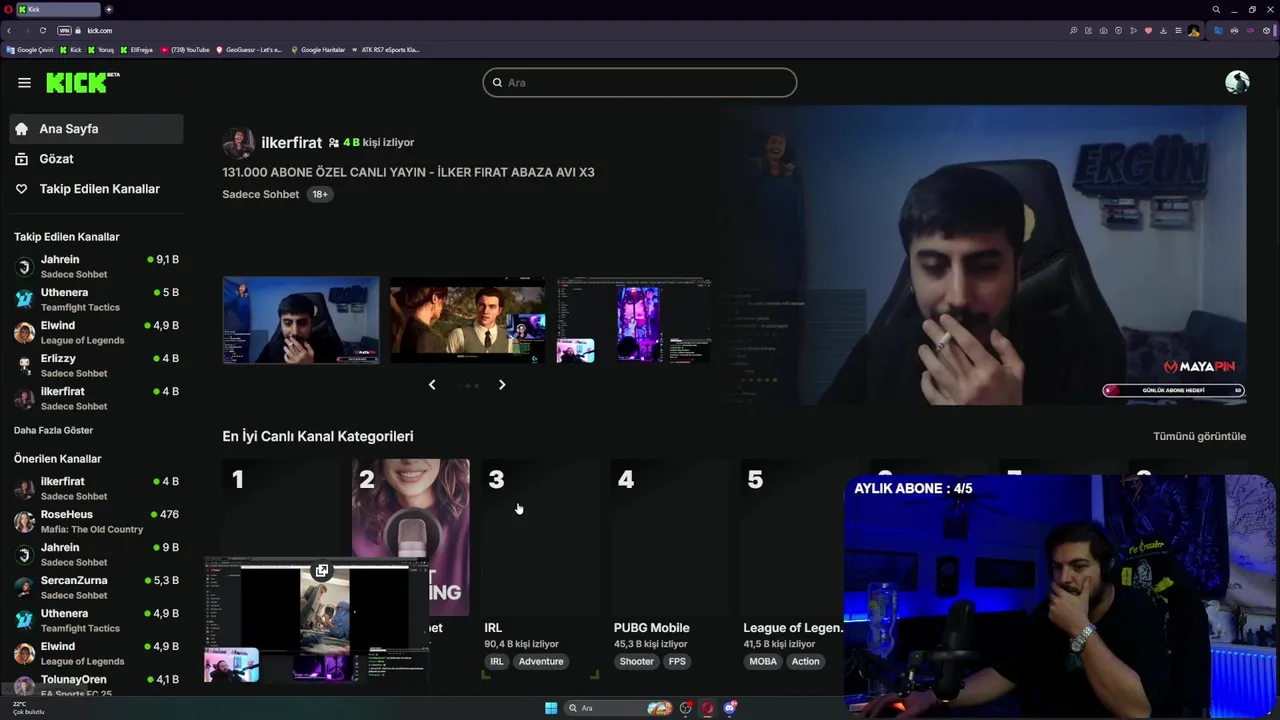Open the YouTube bookmark

185,49
